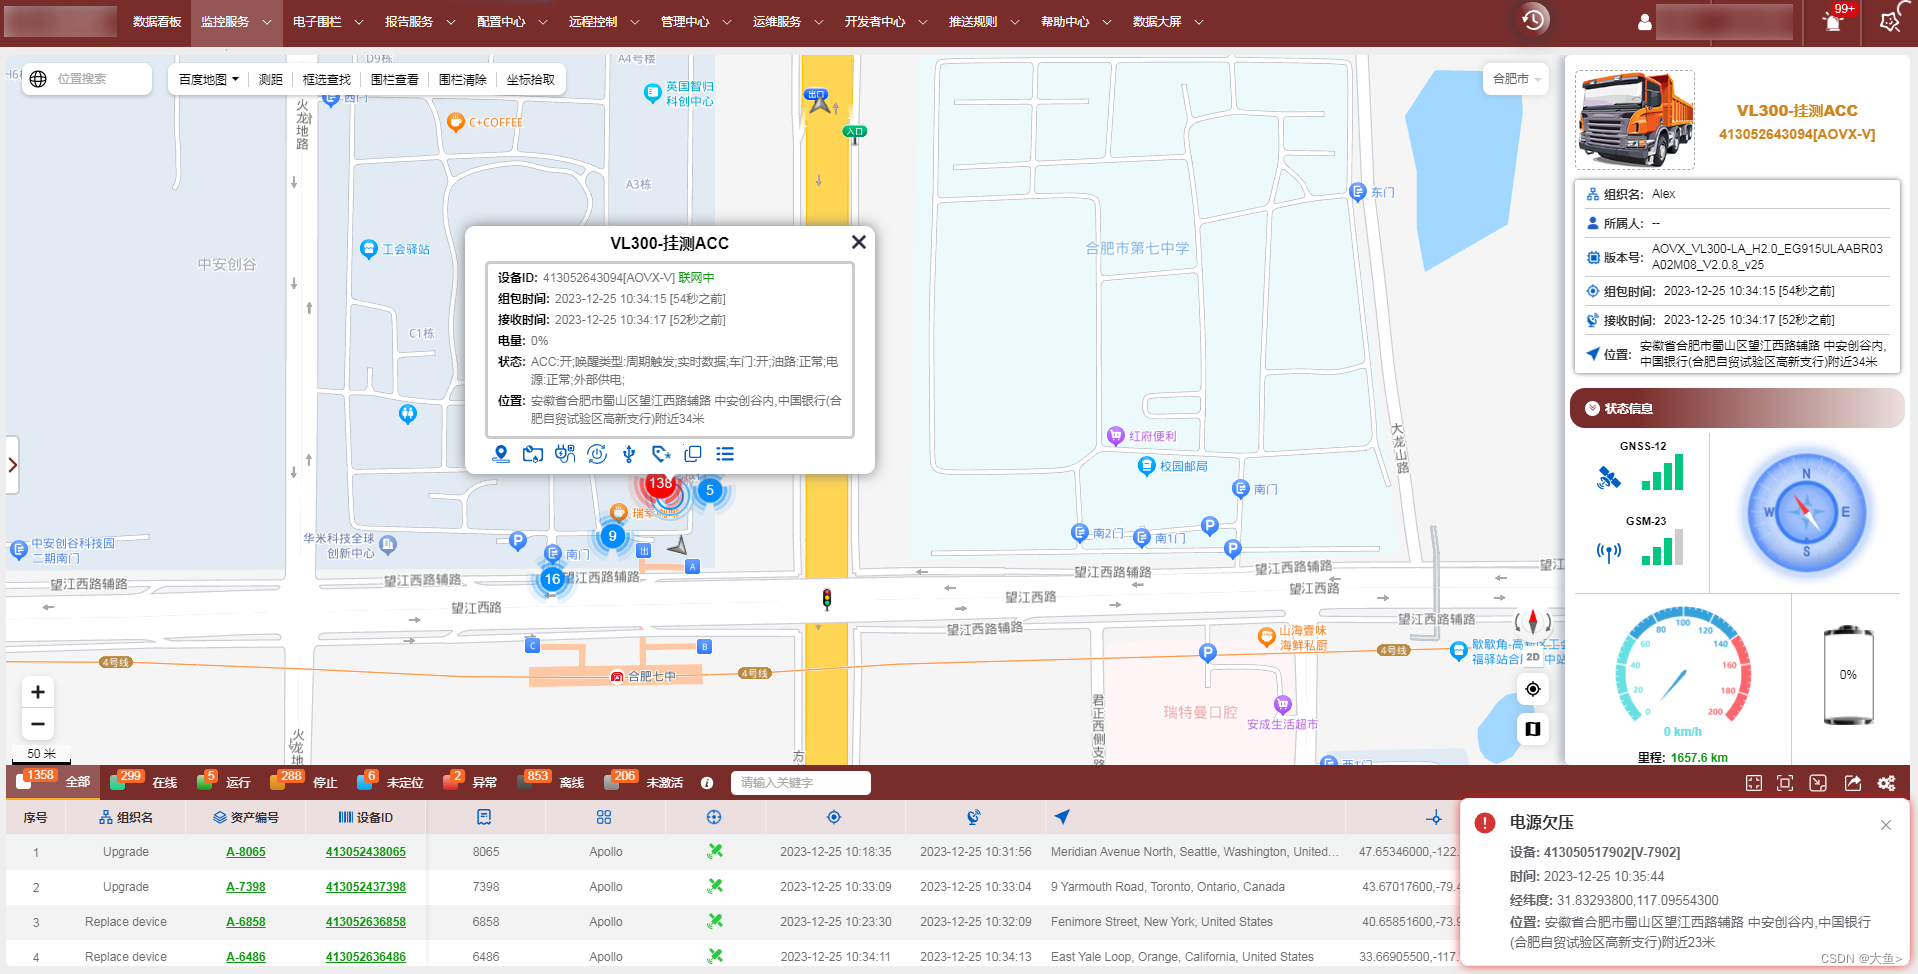Click the fit-to-frame icon in list toolbar

coord(1785,783)
